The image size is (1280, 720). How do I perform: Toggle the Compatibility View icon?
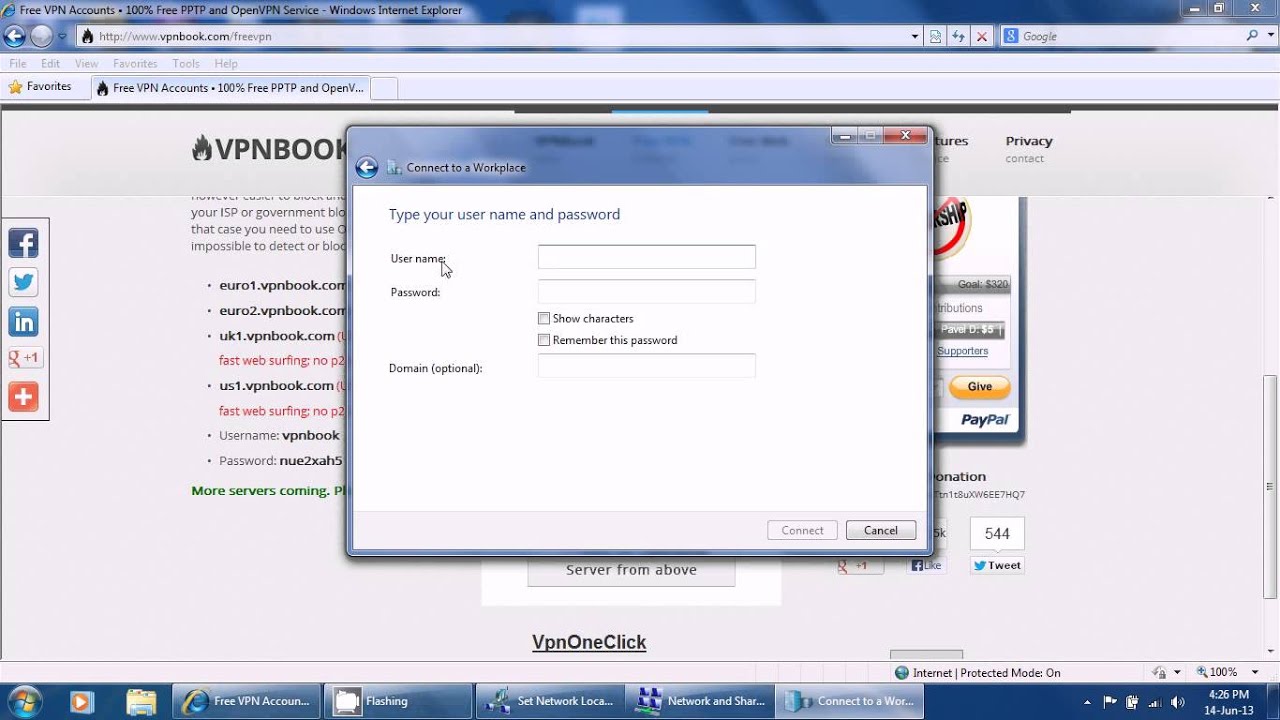pyautogui.click(x=936, y=36)
